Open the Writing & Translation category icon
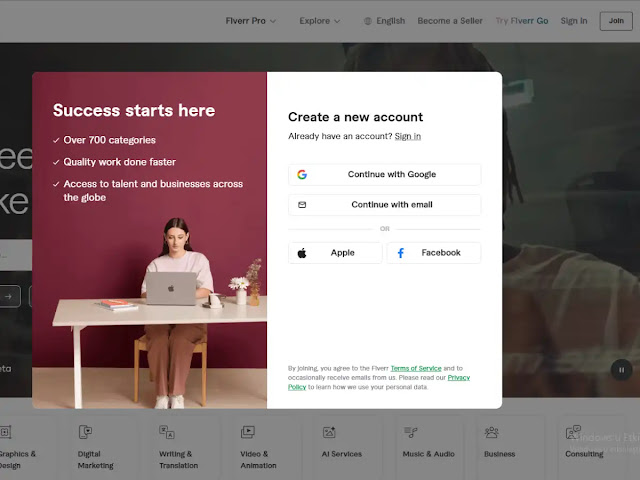Viewport: 640px width, 480px height. (167, 432)
